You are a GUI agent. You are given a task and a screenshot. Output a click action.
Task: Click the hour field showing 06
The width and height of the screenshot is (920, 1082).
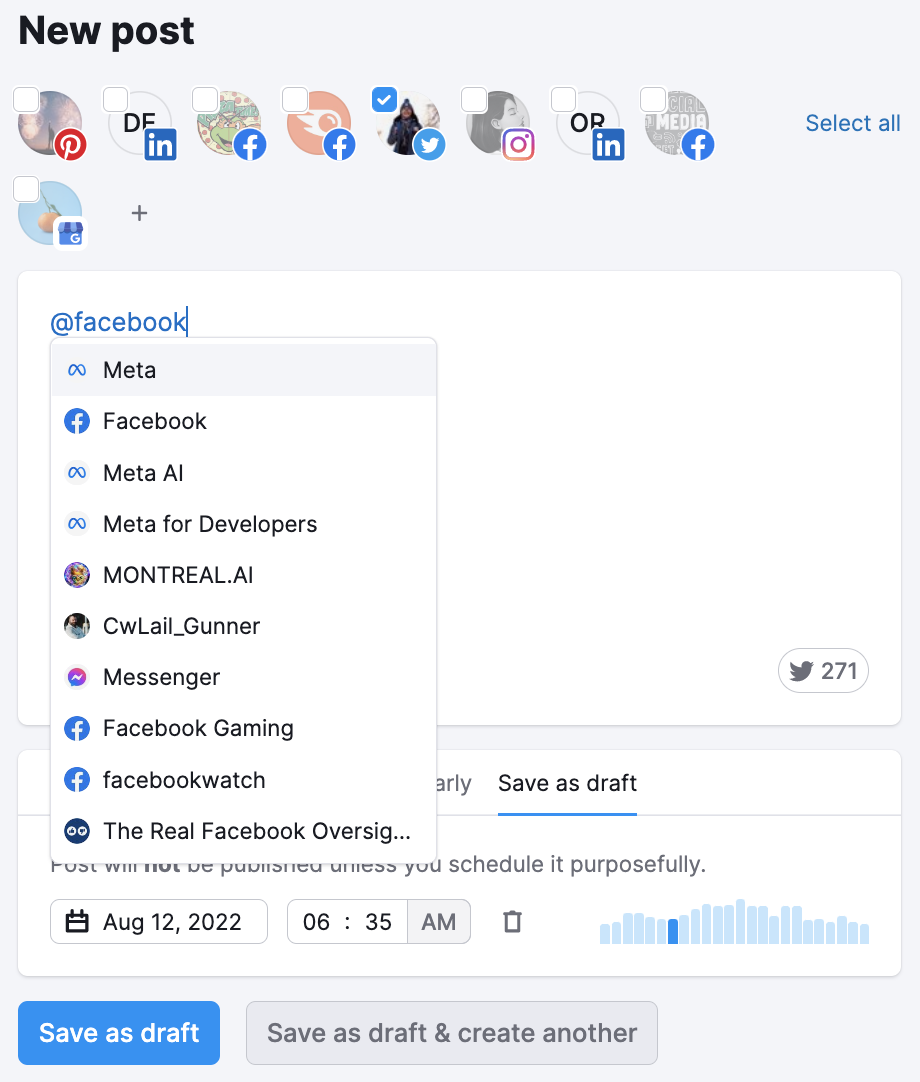click(316, 921)
